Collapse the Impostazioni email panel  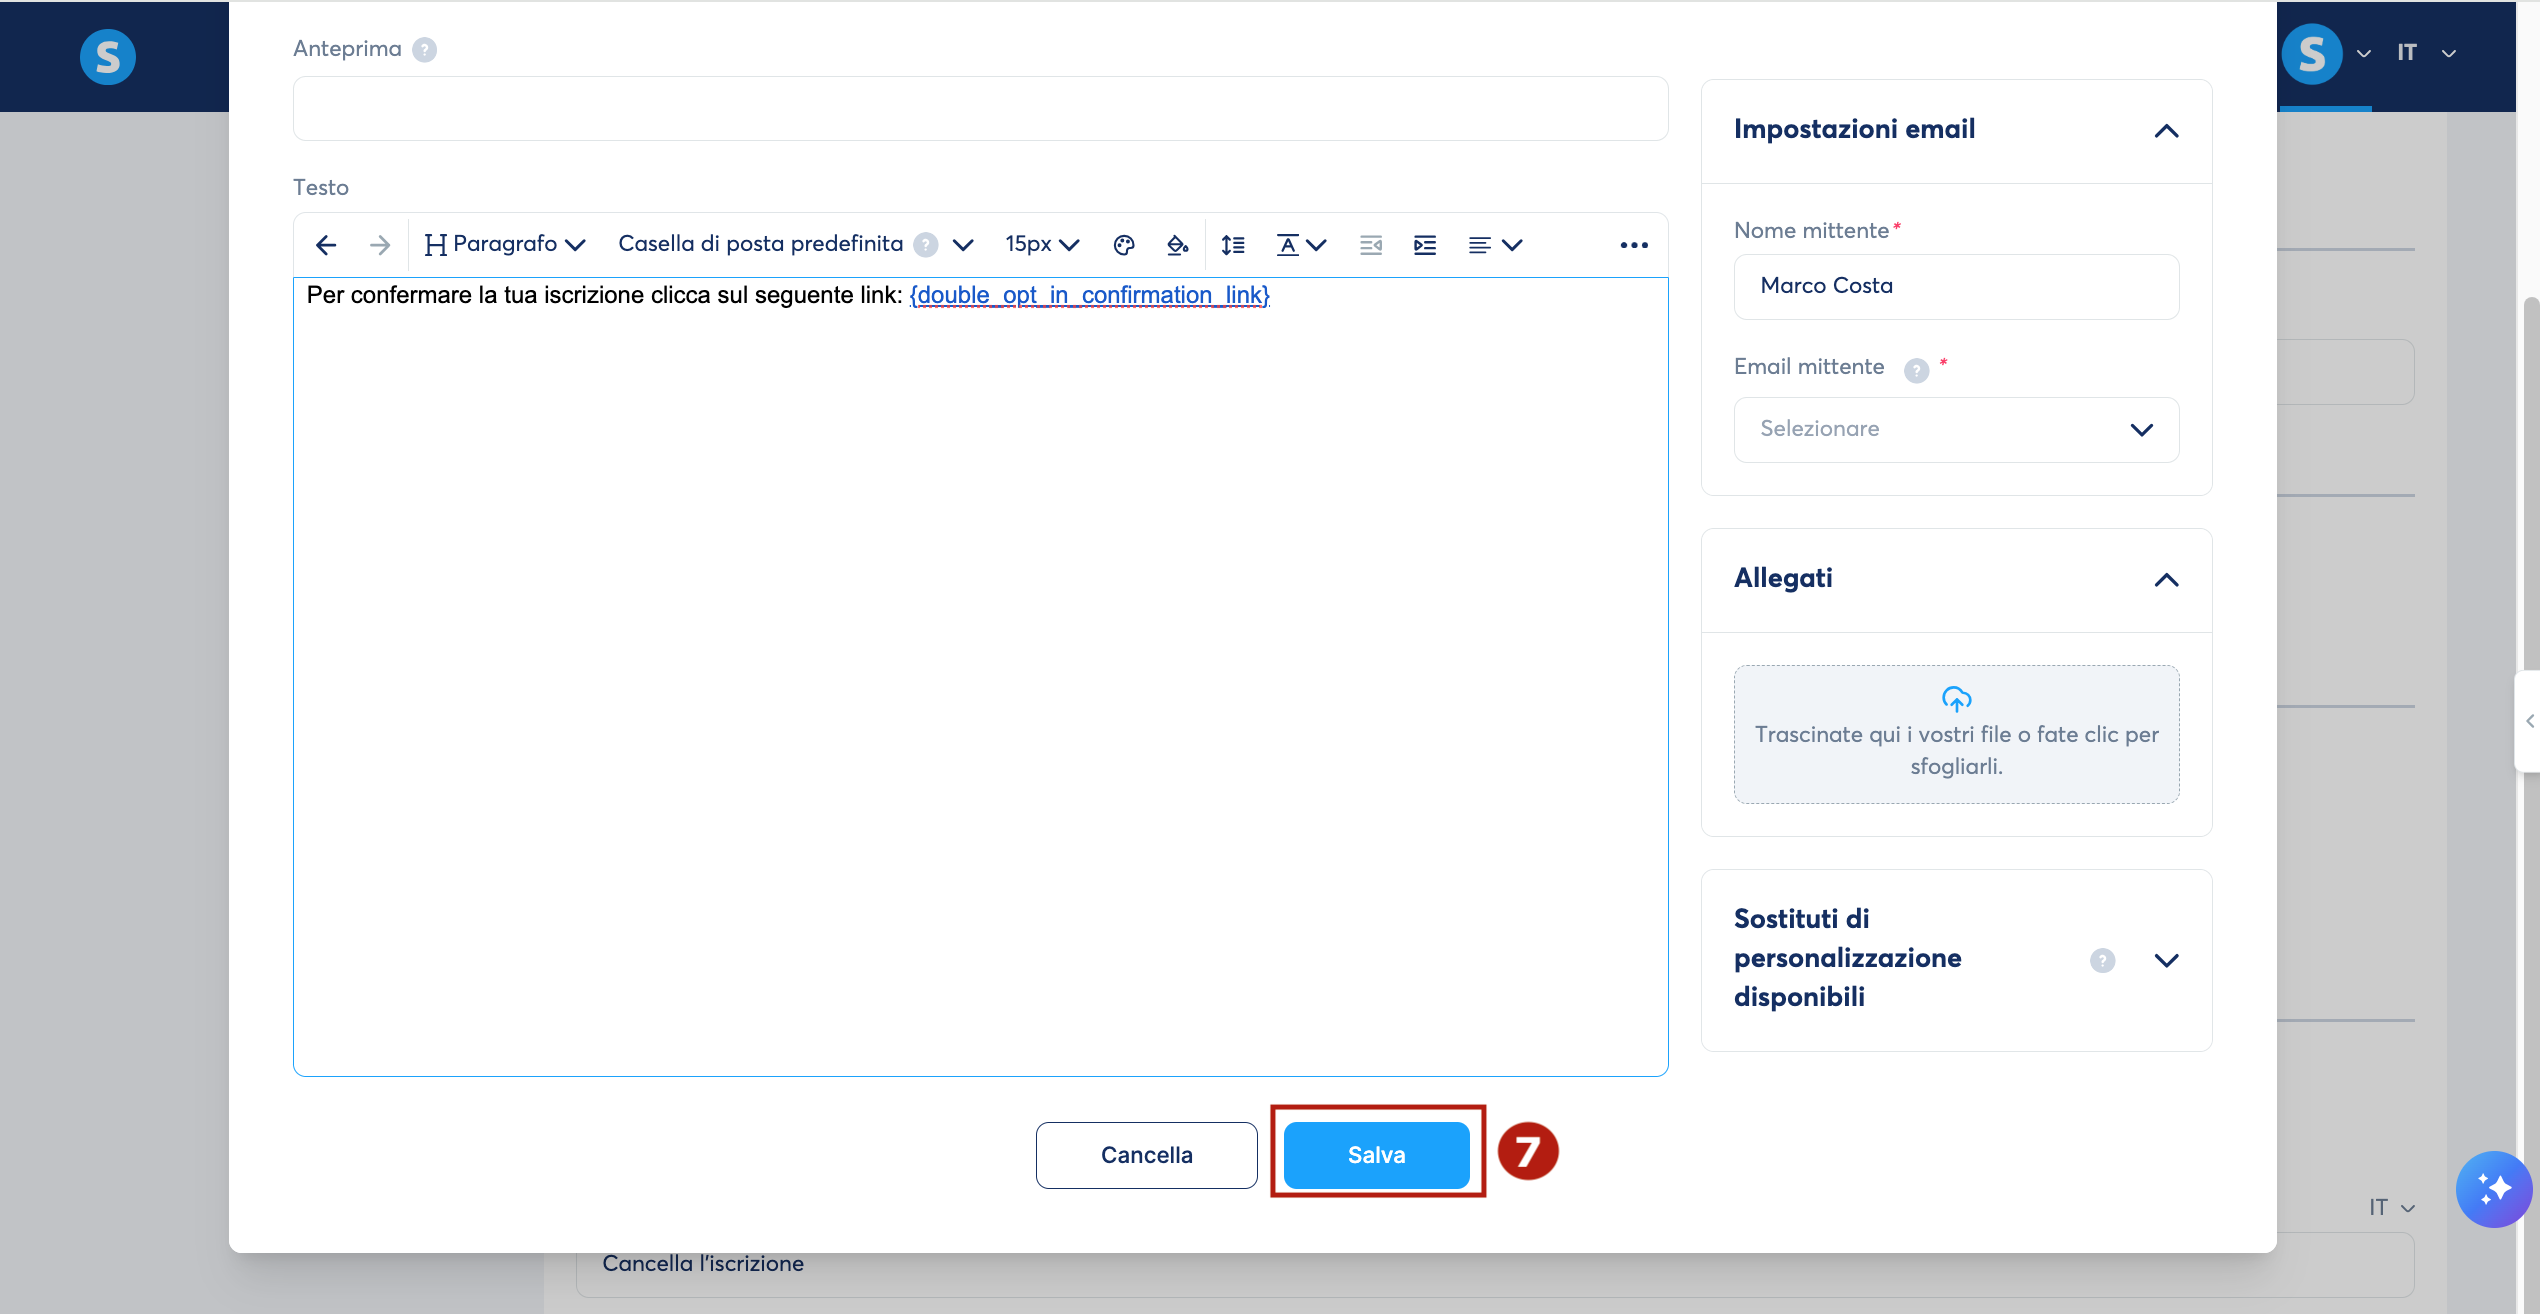click(2166, 131)
